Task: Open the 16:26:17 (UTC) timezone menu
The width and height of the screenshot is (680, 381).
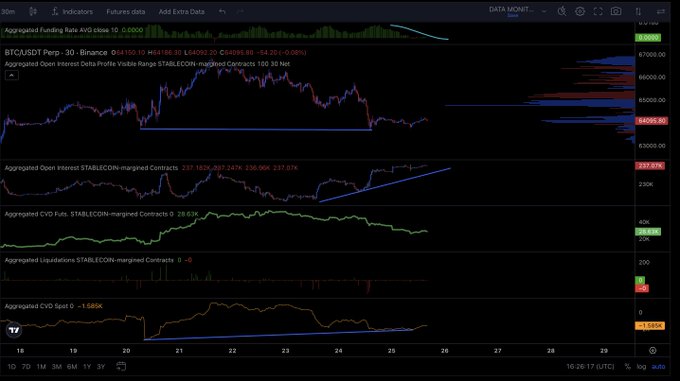Action: tap(590, 367)
